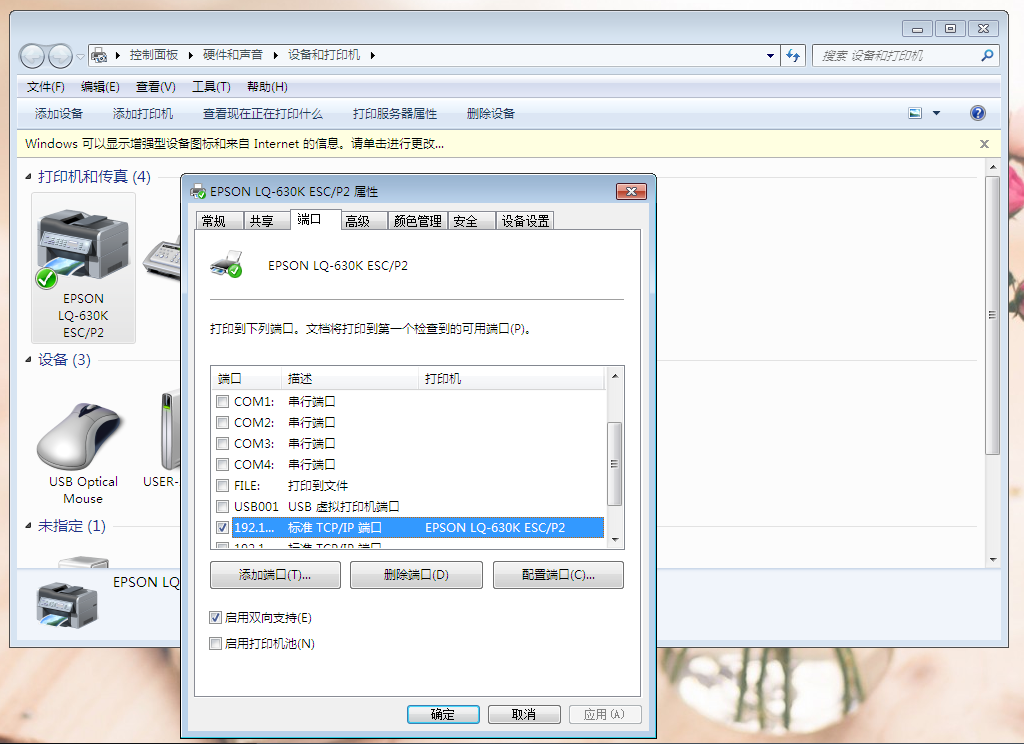Screen dimensions: 1024x744
Task: Toggle 启用双向支持(E) checkbox
Action: 216,617
